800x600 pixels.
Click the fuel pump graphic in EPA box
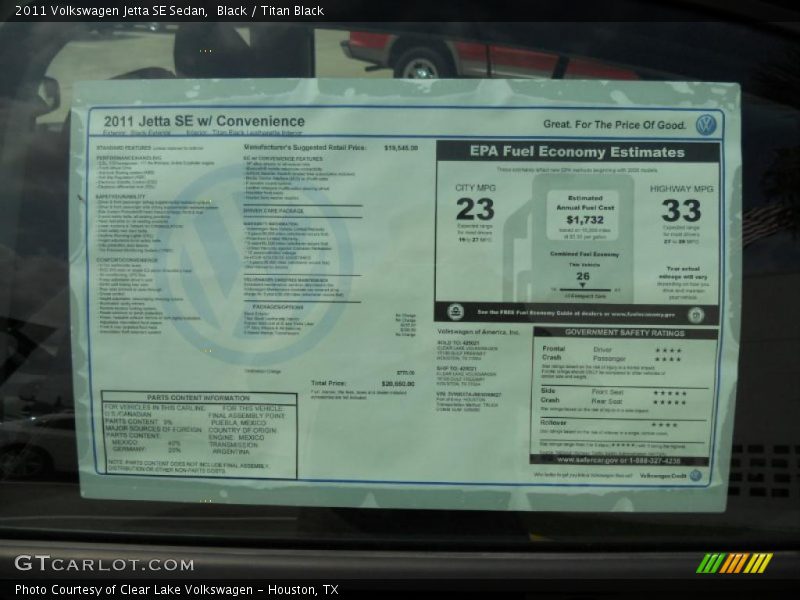(x=569, y=238)
